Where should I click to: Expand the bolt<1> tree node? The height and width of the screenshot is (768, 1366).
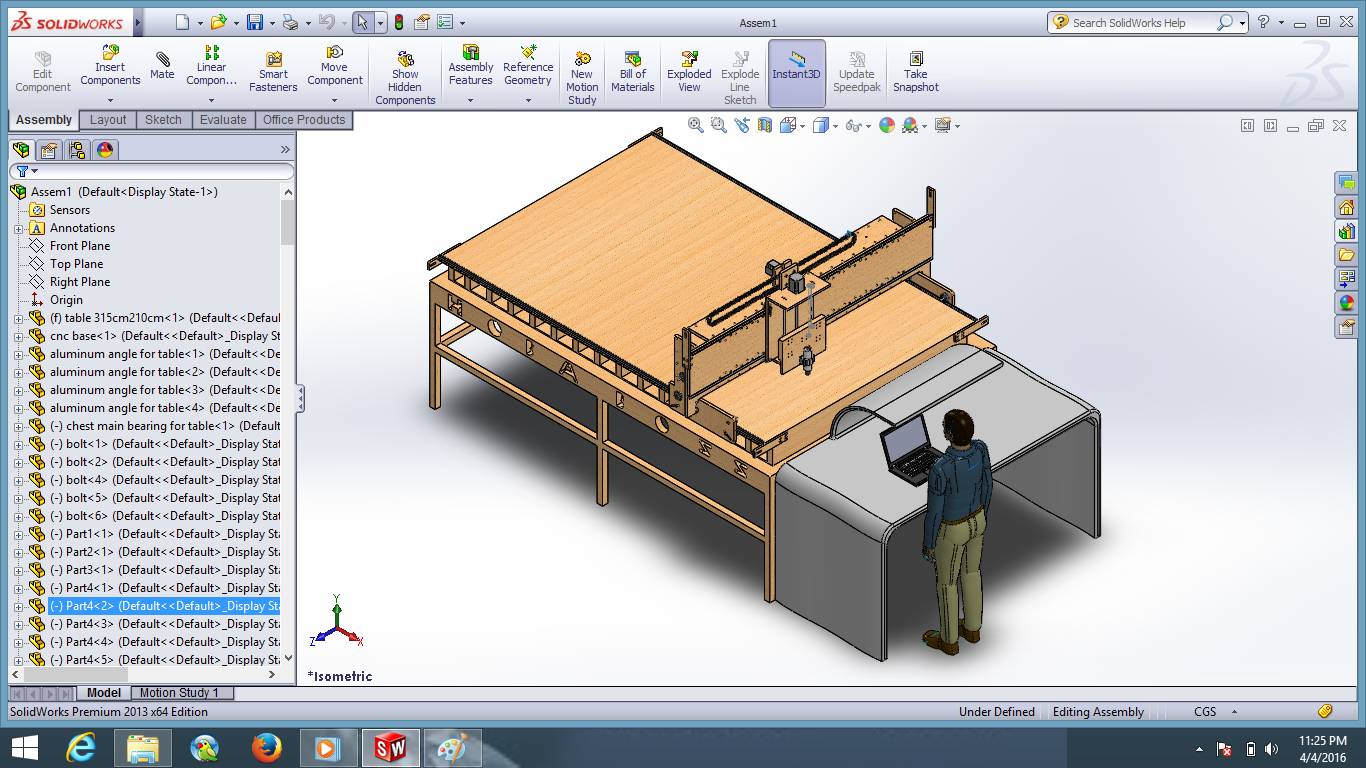[18, 444]
